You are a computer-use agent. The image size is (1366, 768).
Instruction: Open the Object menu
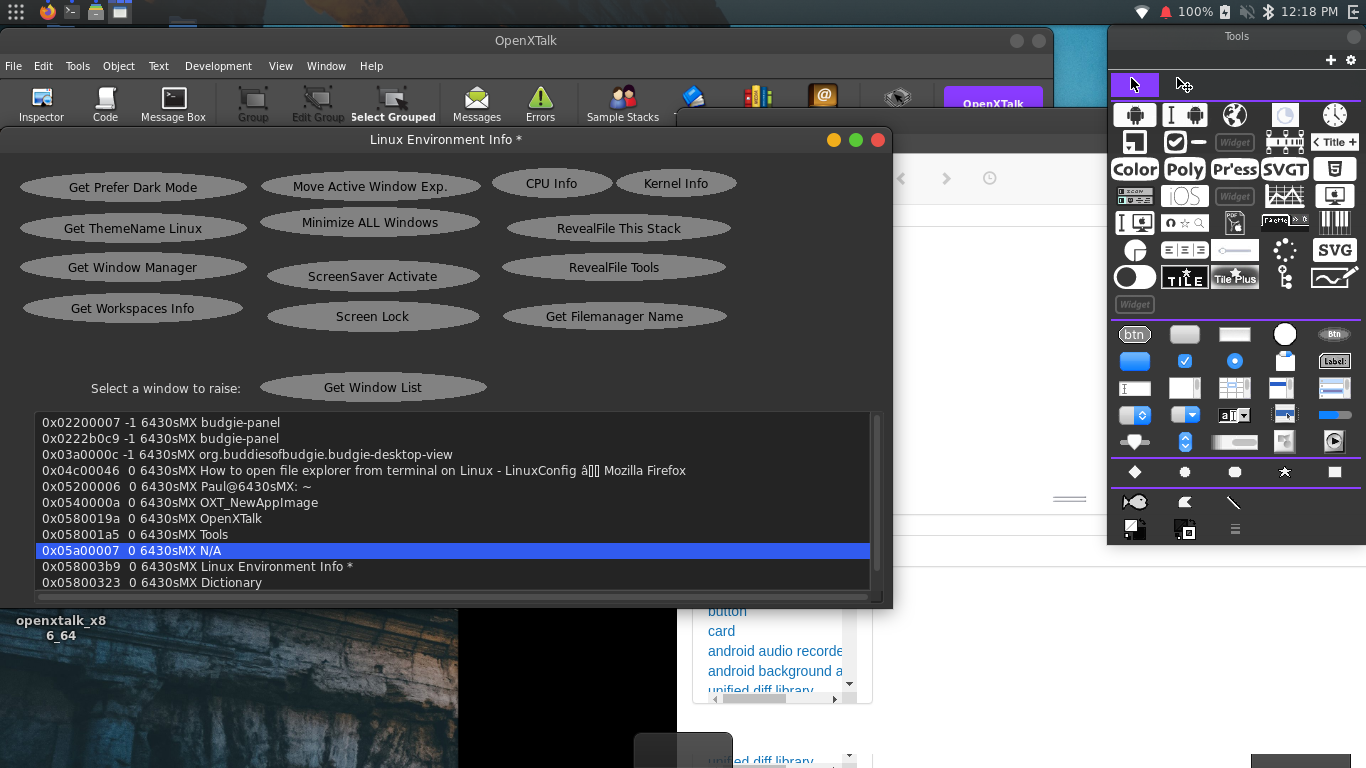[x=118, y=66]
